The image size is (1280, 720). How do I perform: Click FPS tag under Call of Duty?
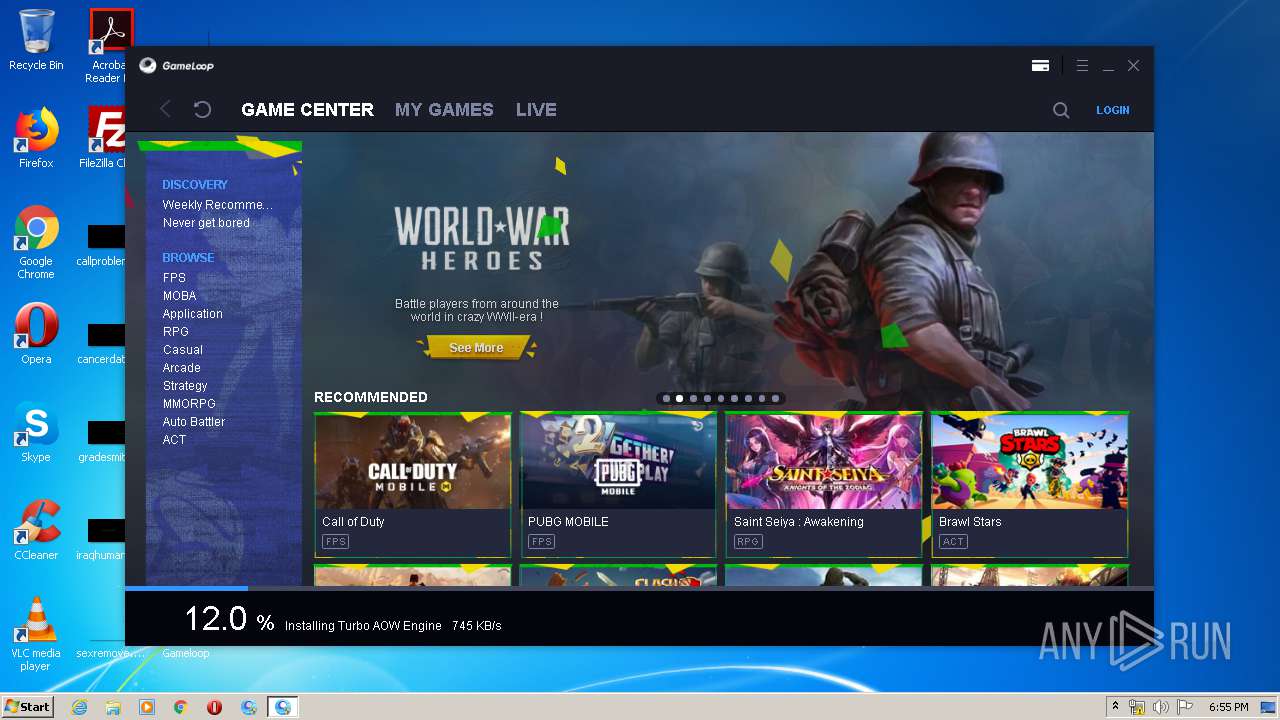click(x=335, y=542)
